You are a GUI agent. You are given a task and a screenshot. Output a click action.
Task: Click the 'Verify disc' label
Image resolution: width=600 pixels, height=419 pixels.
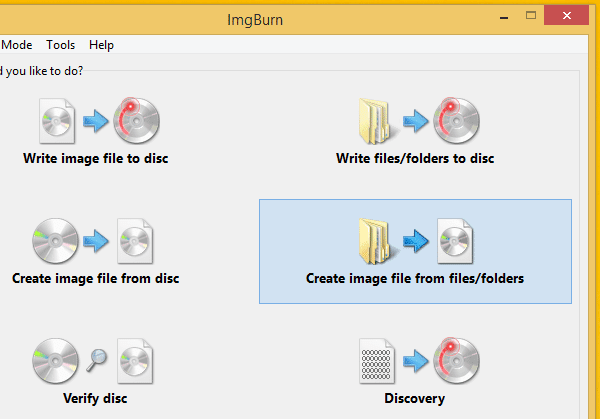tap(95, 398)
